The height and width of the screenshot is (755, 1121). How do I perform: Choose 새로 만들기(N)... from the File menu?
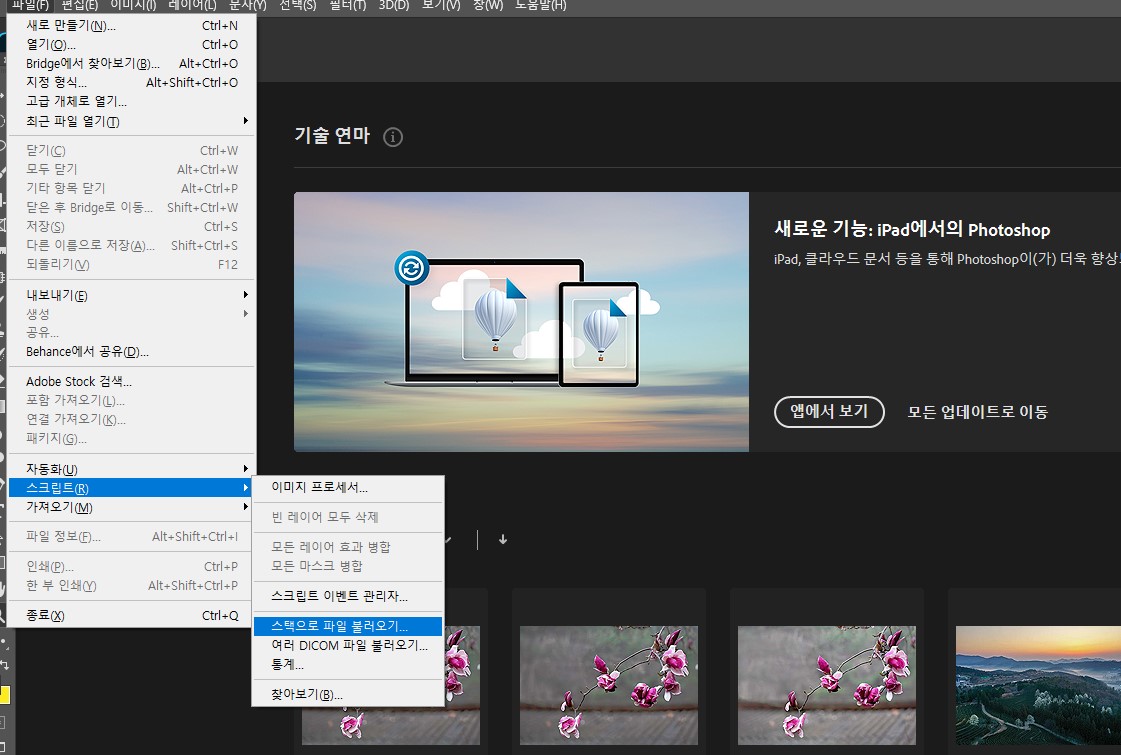coord(132,26)
